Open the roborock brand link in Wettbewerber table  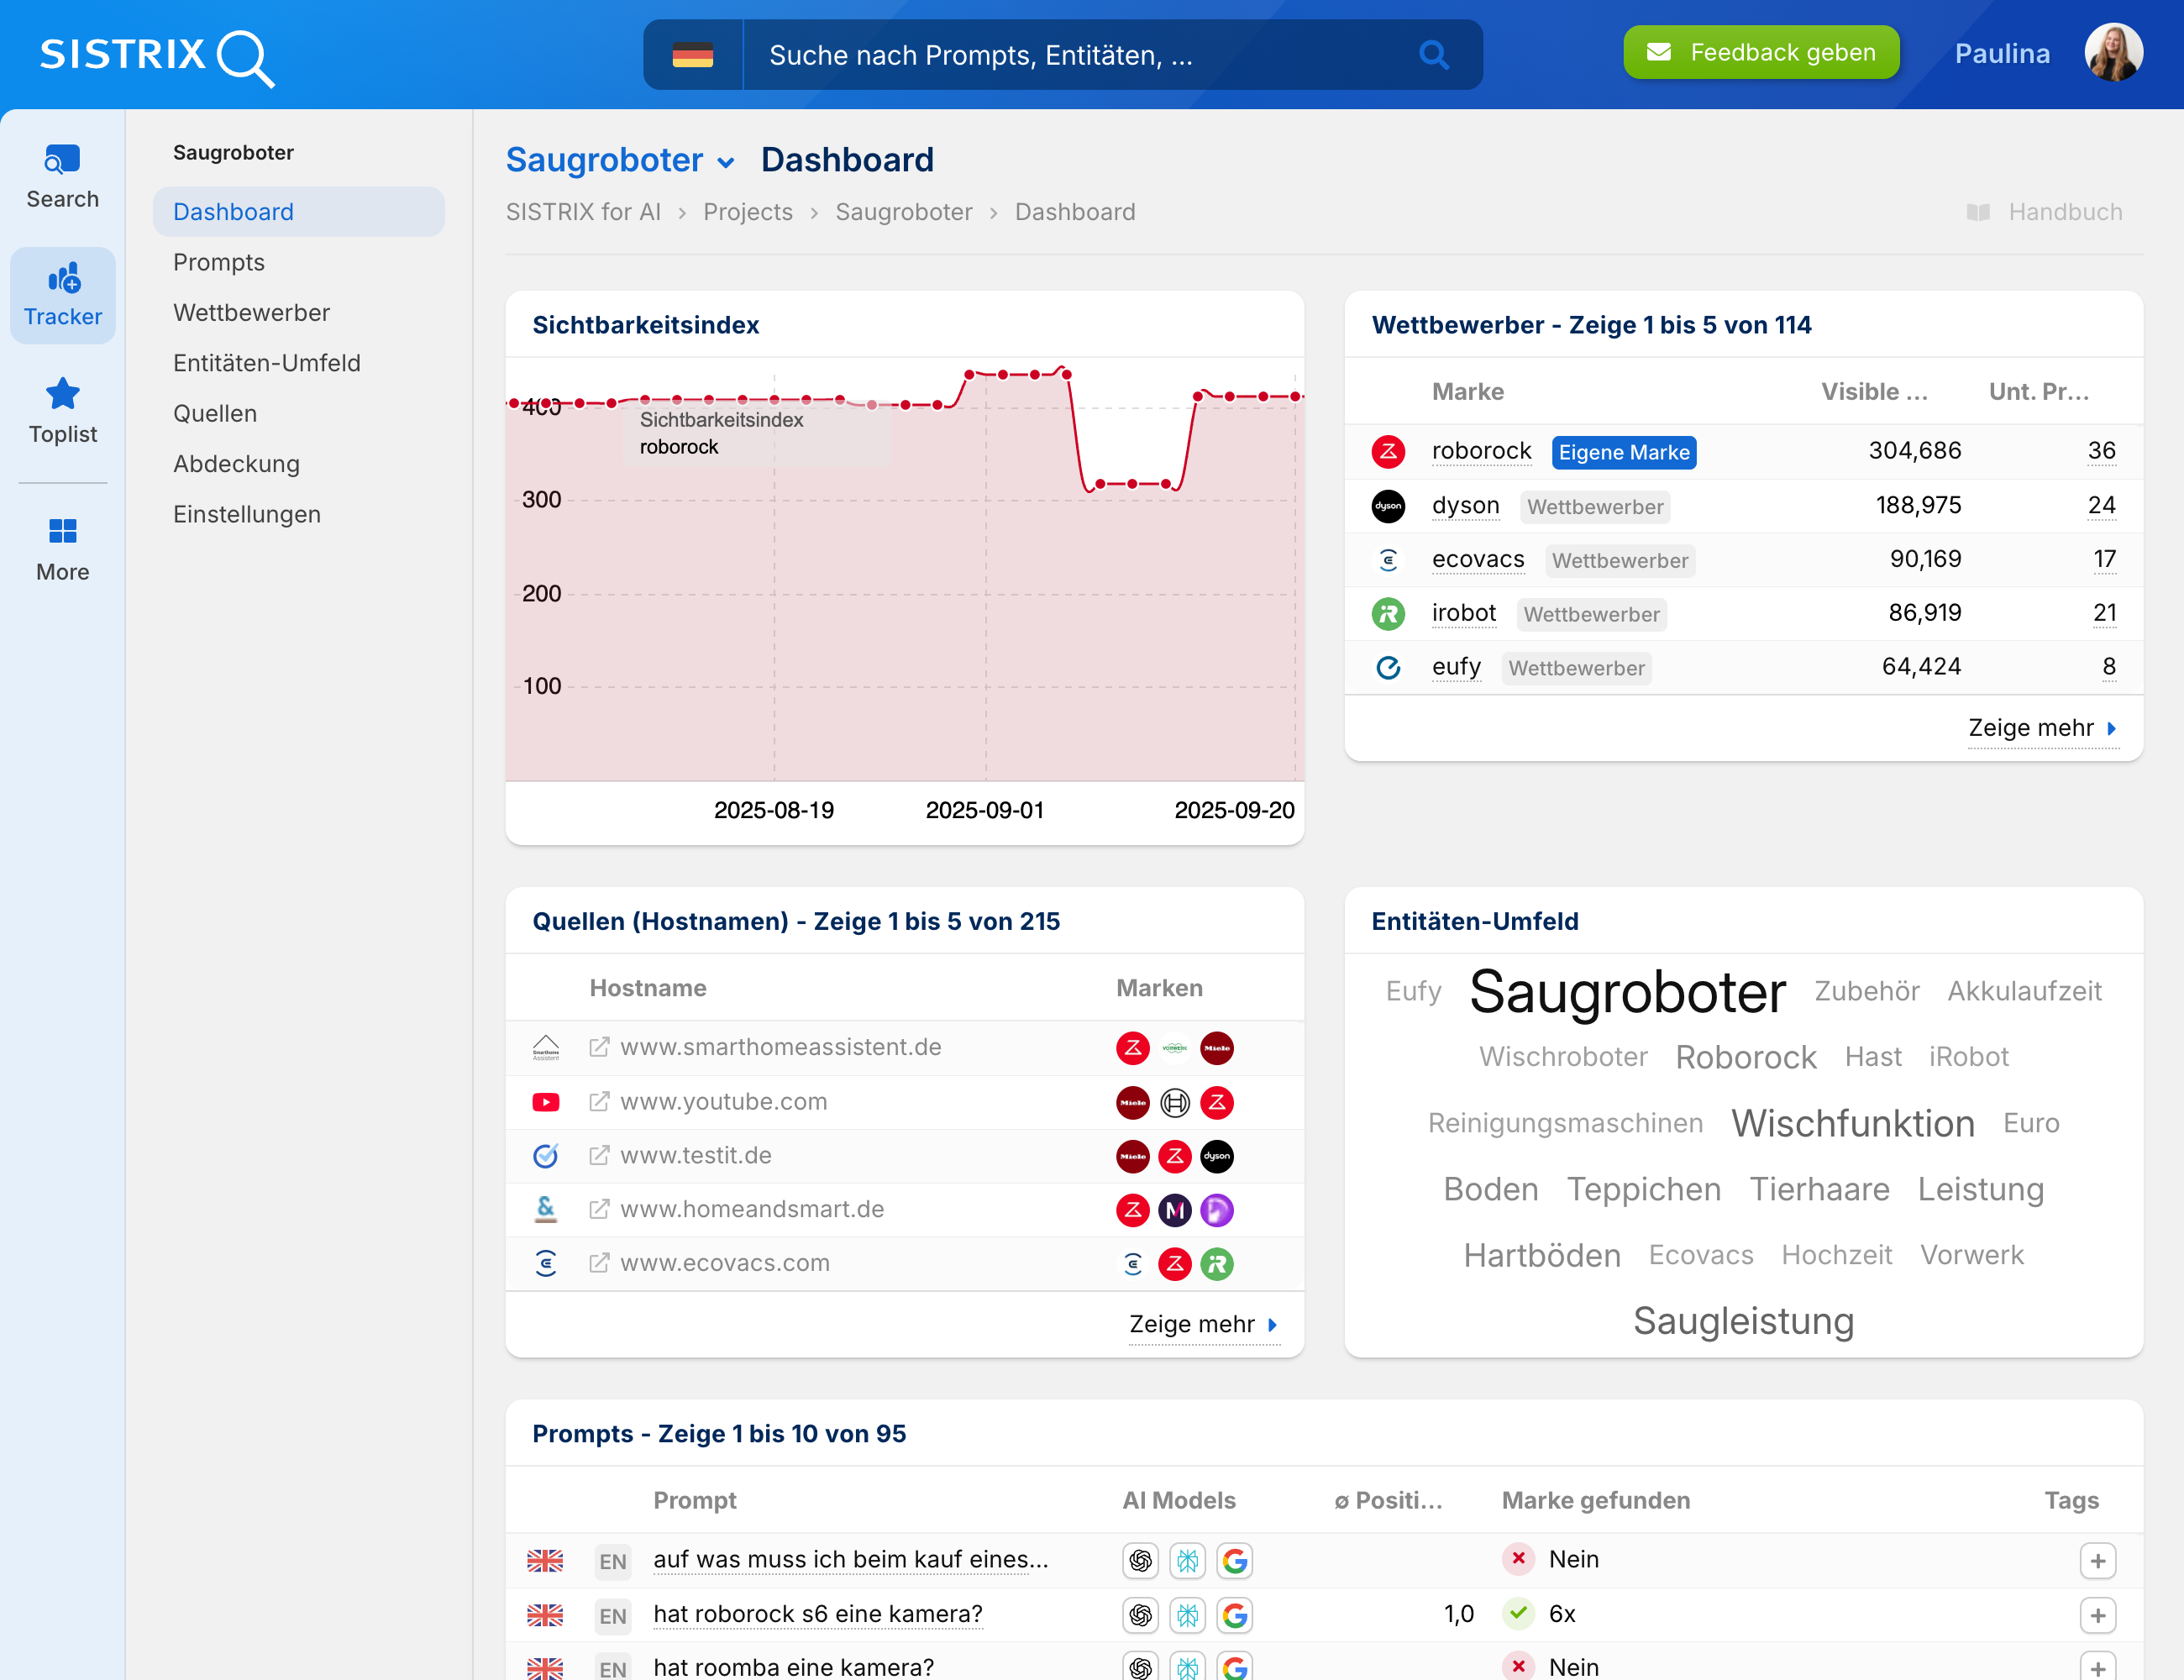click(x=1482, y=451)
